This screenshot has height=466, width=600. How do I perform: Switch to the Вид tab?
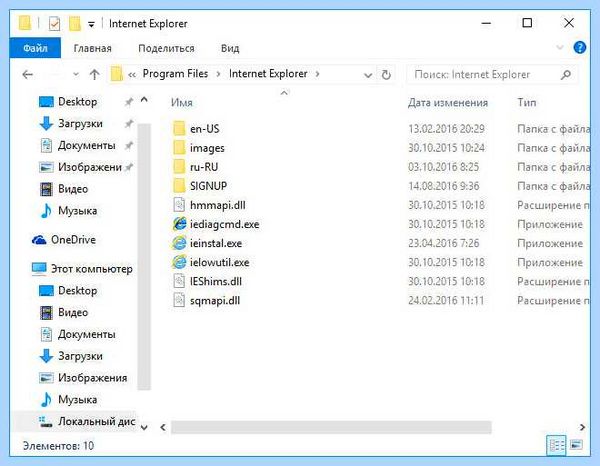(230, 48)
